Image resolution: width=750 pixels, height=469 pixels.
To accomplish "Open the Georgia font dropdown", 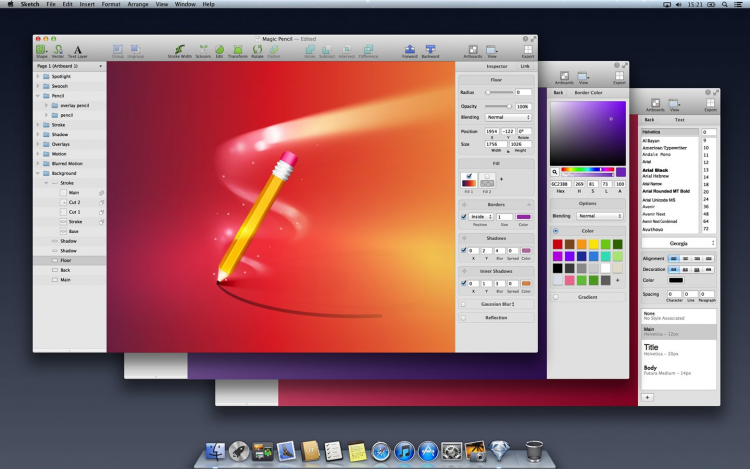I will 679,242.
